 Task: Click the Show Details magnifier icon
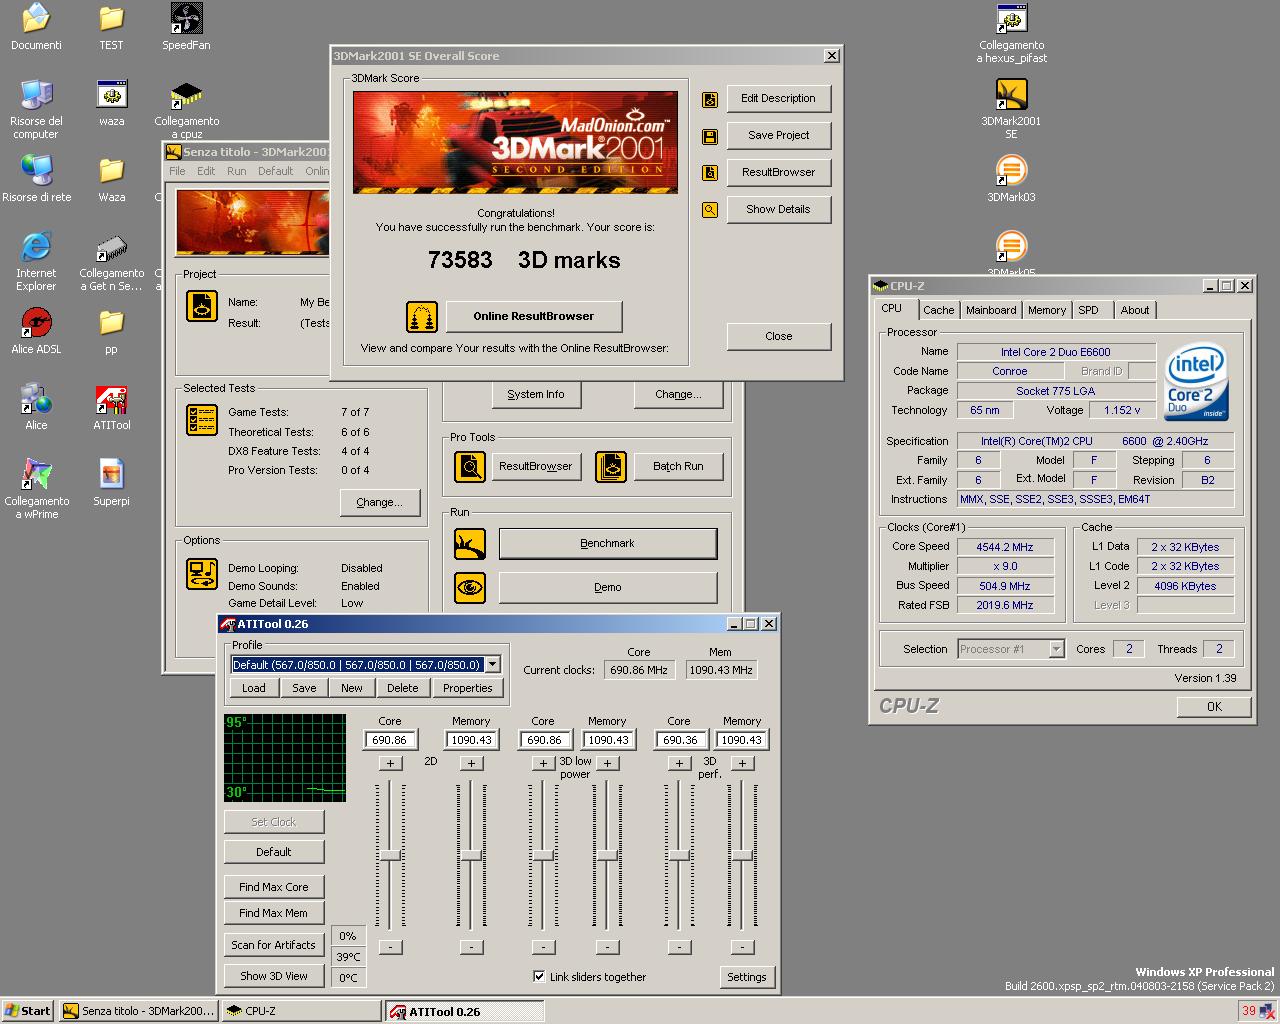(x=710, y=210)
